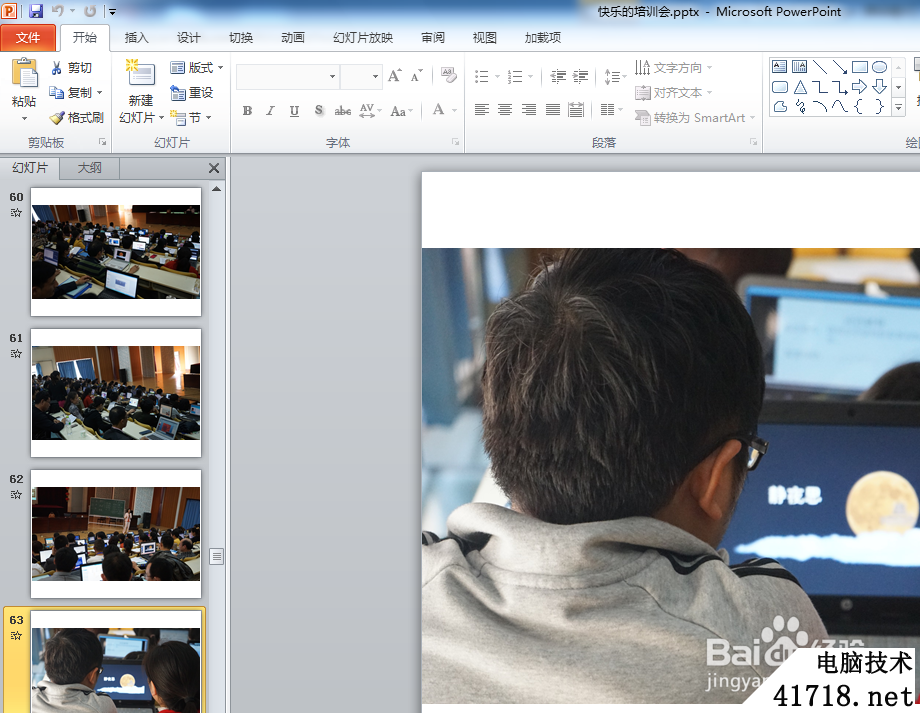
Task: Switch to the 幻灯片放映 Slide Show tab
Action: click(x=363, y=38)
